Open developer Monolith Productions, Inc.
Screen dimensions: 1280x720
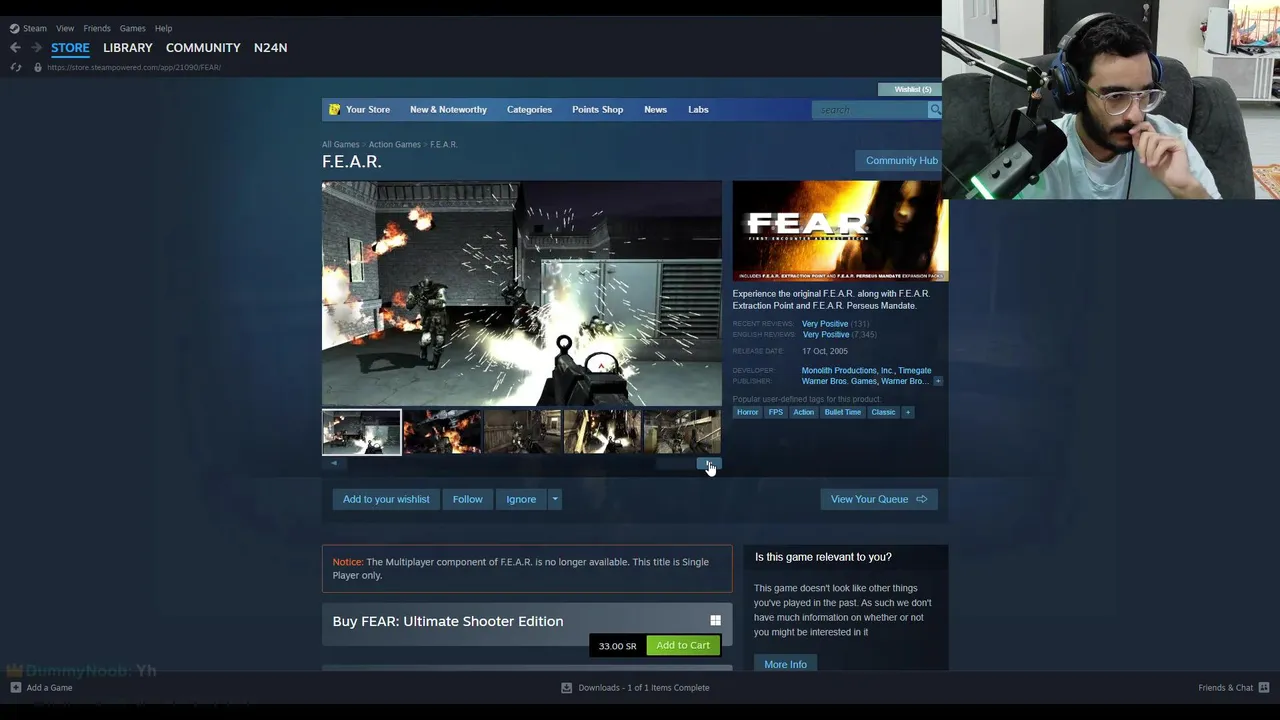848,370
